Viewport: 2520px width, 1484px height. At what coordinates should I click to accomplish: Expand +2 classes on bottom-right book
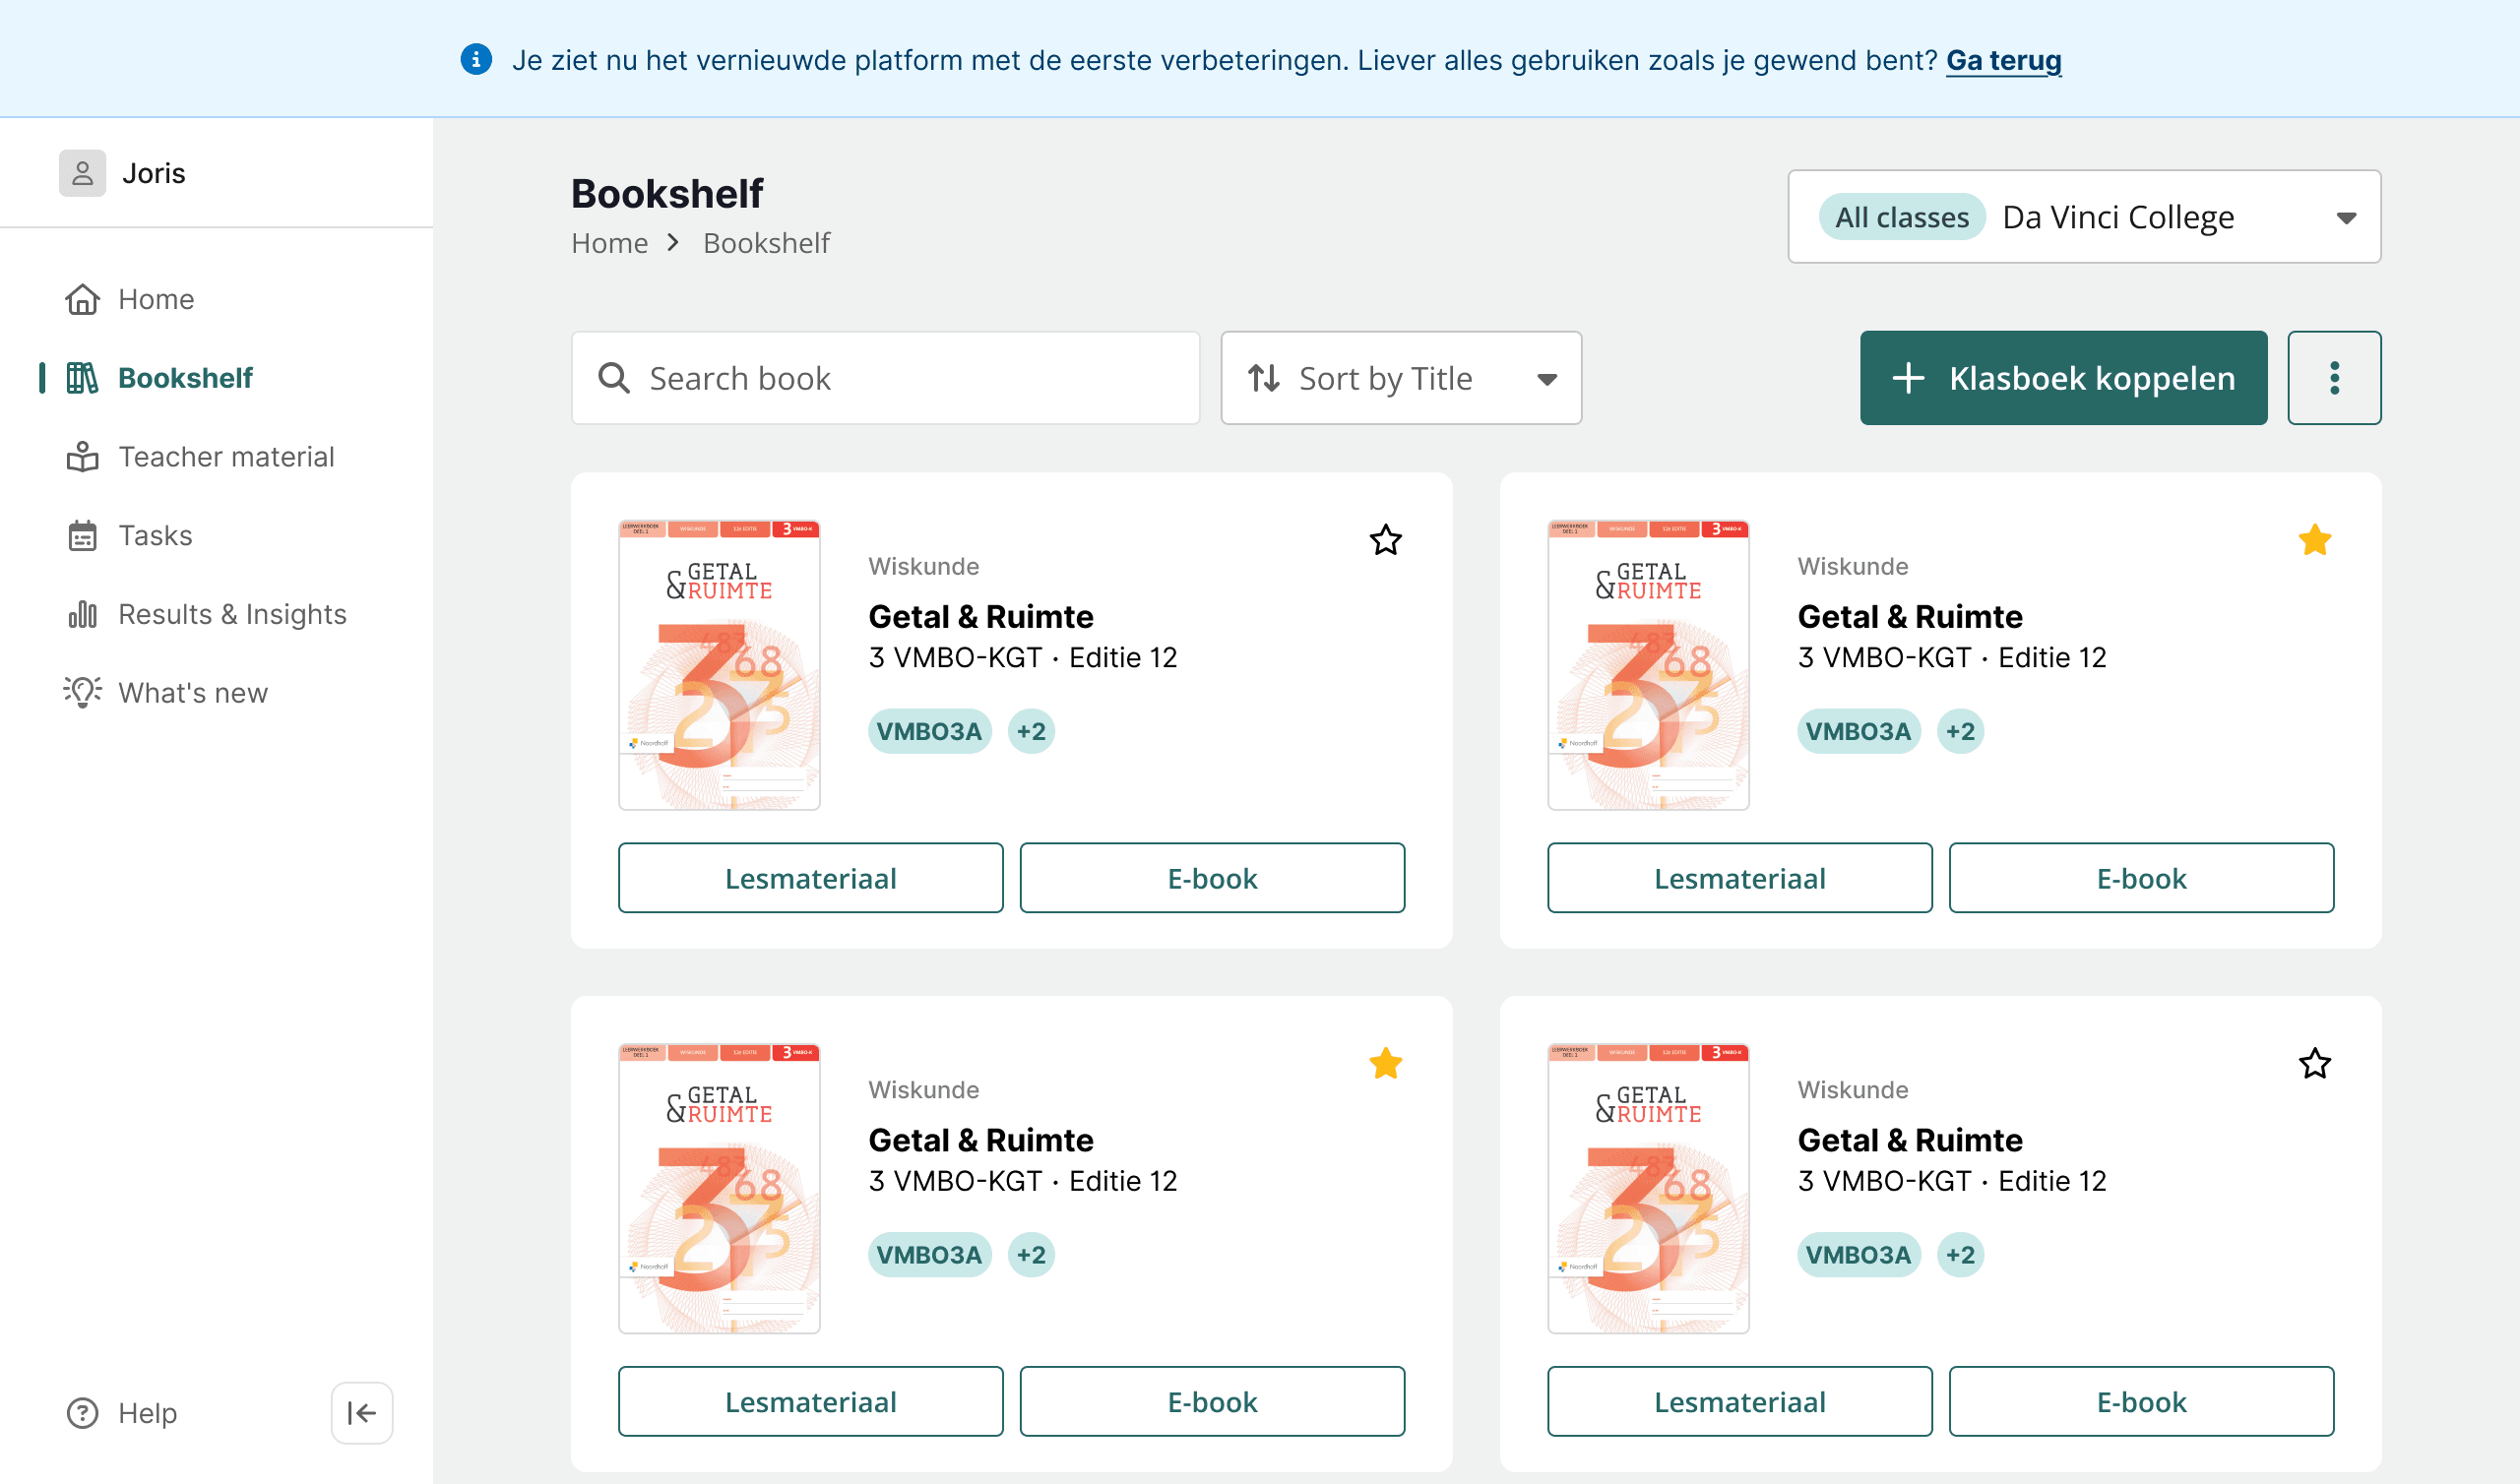[x=1960, y=1254]
